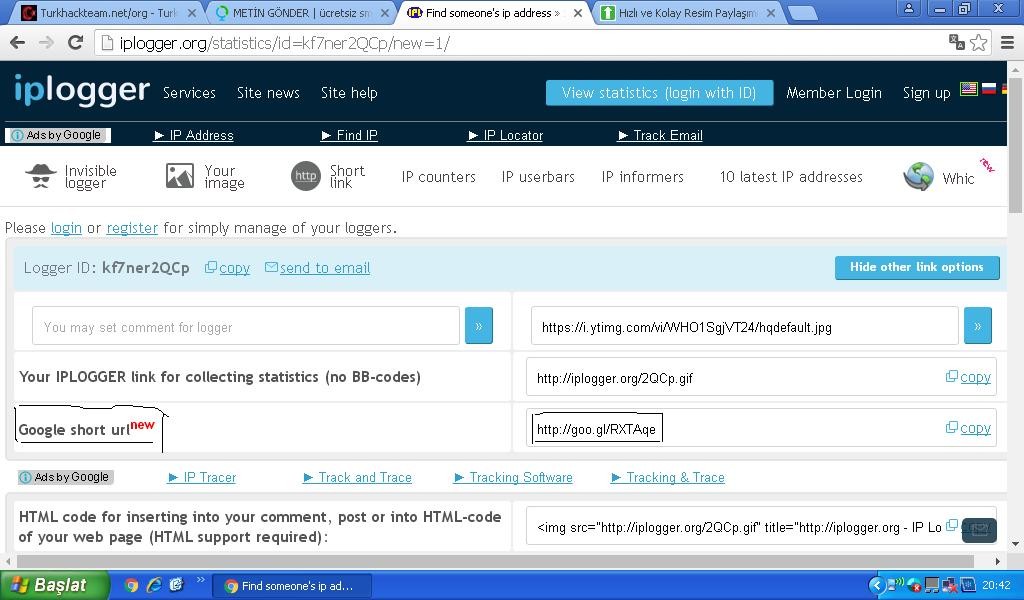
Task: Copy the goo.gl short url
Action: [x=968, y=428]
